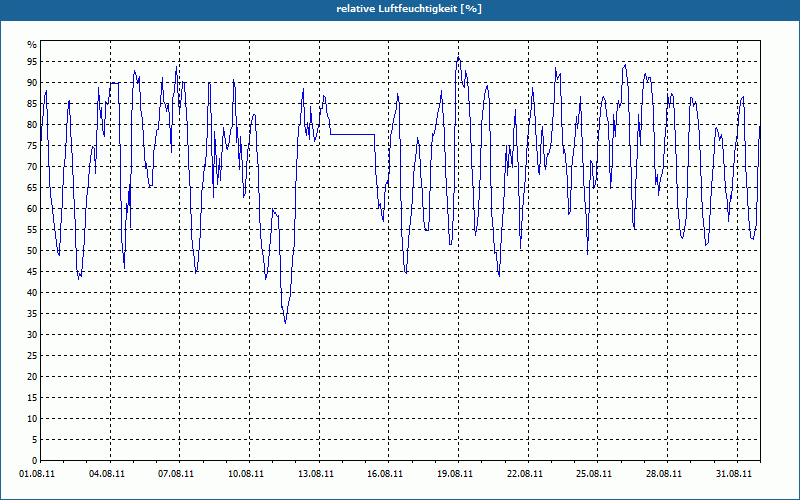This screenshot has height=500, width=800.
Task: Select the x-axis date label 16.08.11
Action: (x=385, y=474)
